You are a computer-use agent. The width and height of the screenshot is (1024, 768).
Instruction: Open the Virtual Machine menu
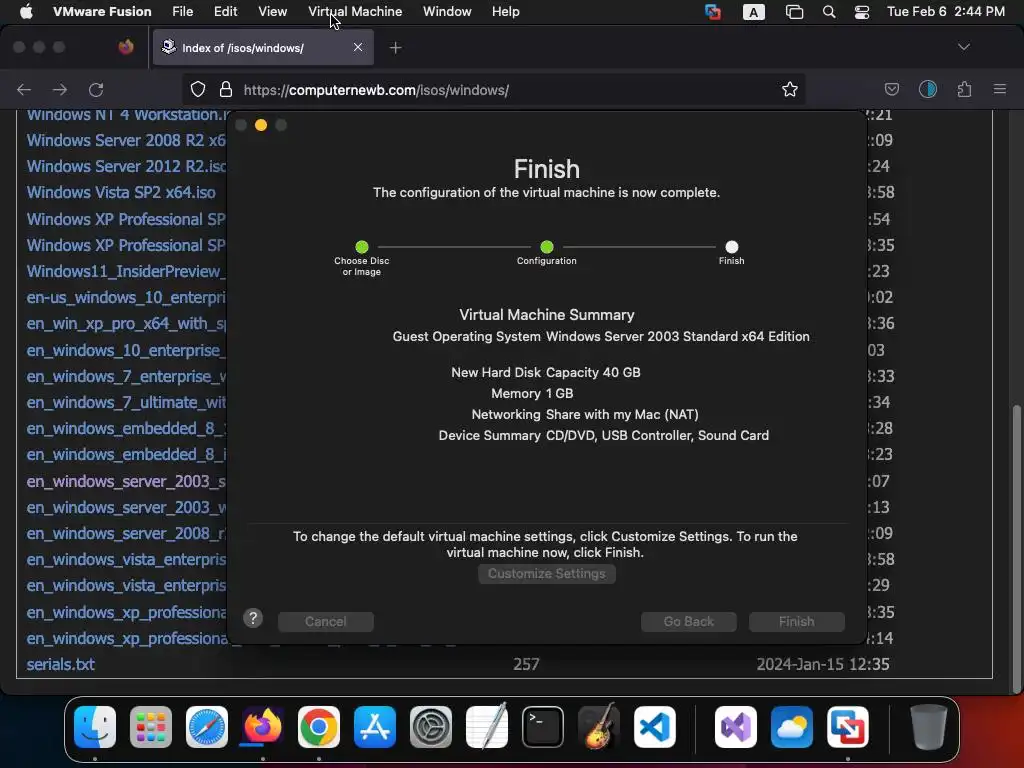tap(355, 12)
